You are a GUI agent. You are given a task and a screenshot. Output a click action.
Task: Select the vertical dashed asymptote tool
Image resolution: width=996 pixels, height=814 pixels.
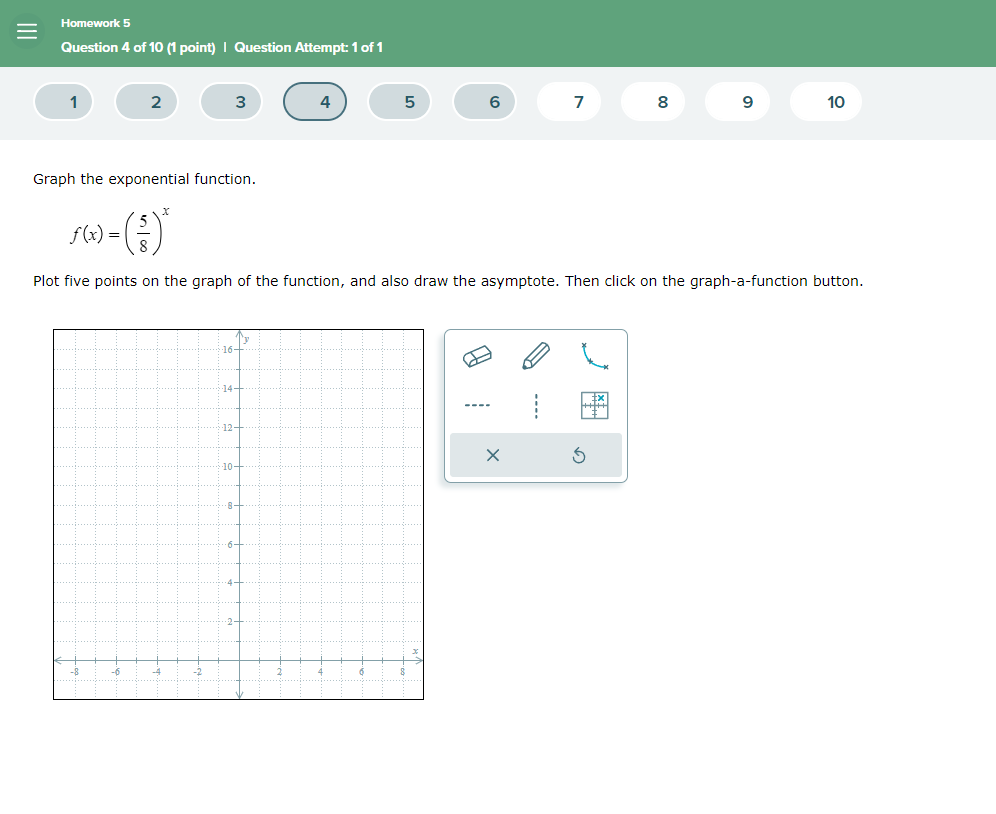pos(536,404)
